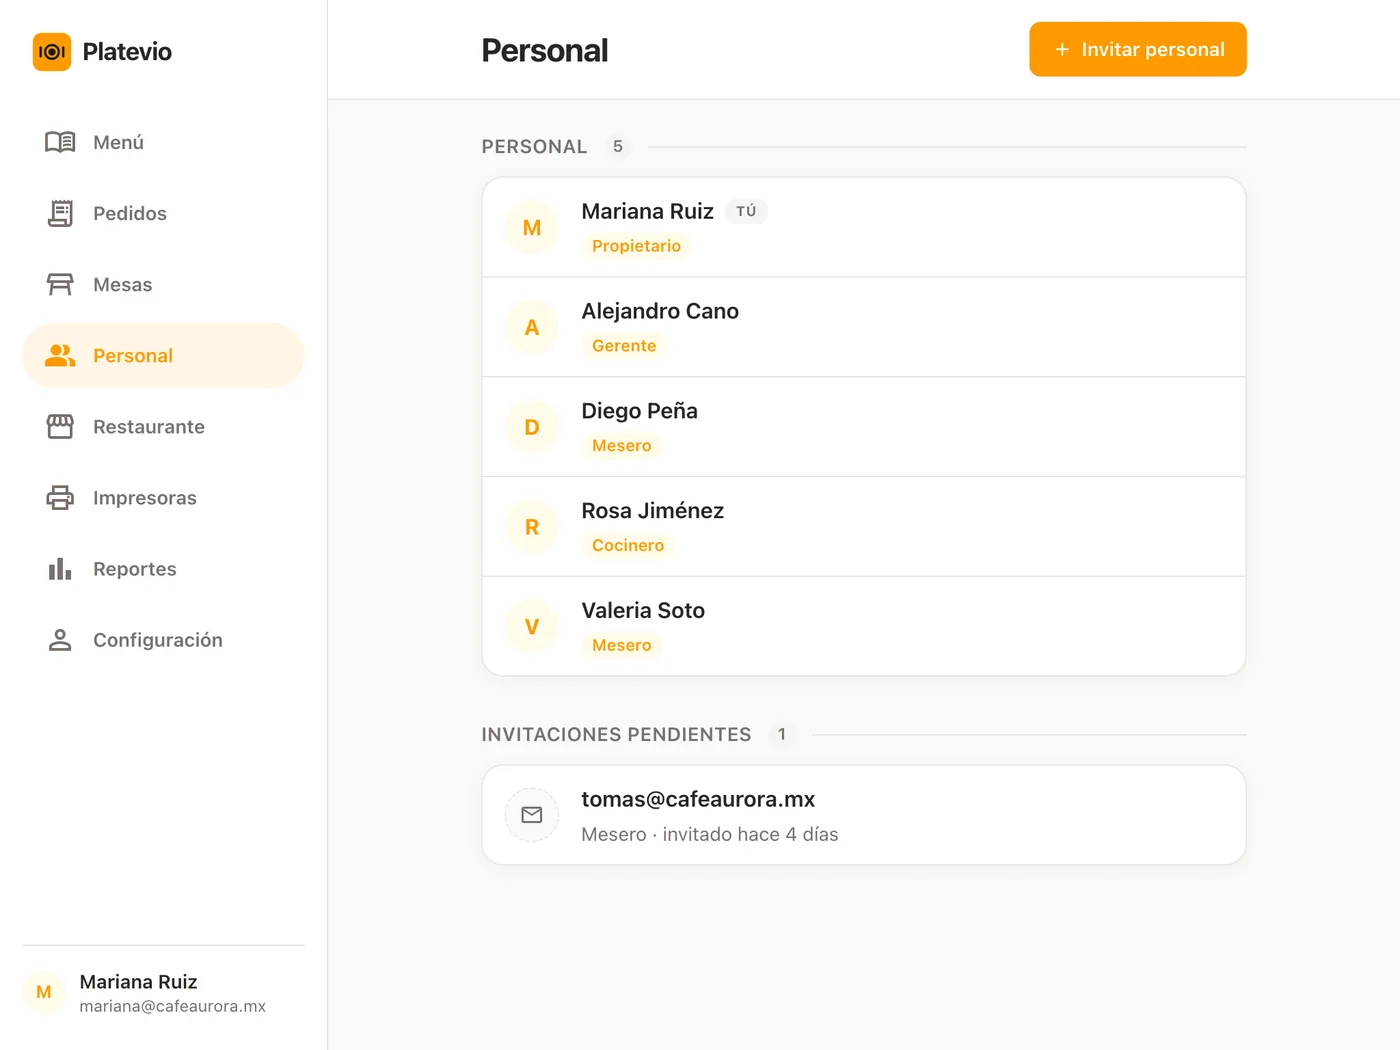Open the Restaurante storefront icon
The height and width of the screenshot is (1050, 1400).
pos(60,426)
